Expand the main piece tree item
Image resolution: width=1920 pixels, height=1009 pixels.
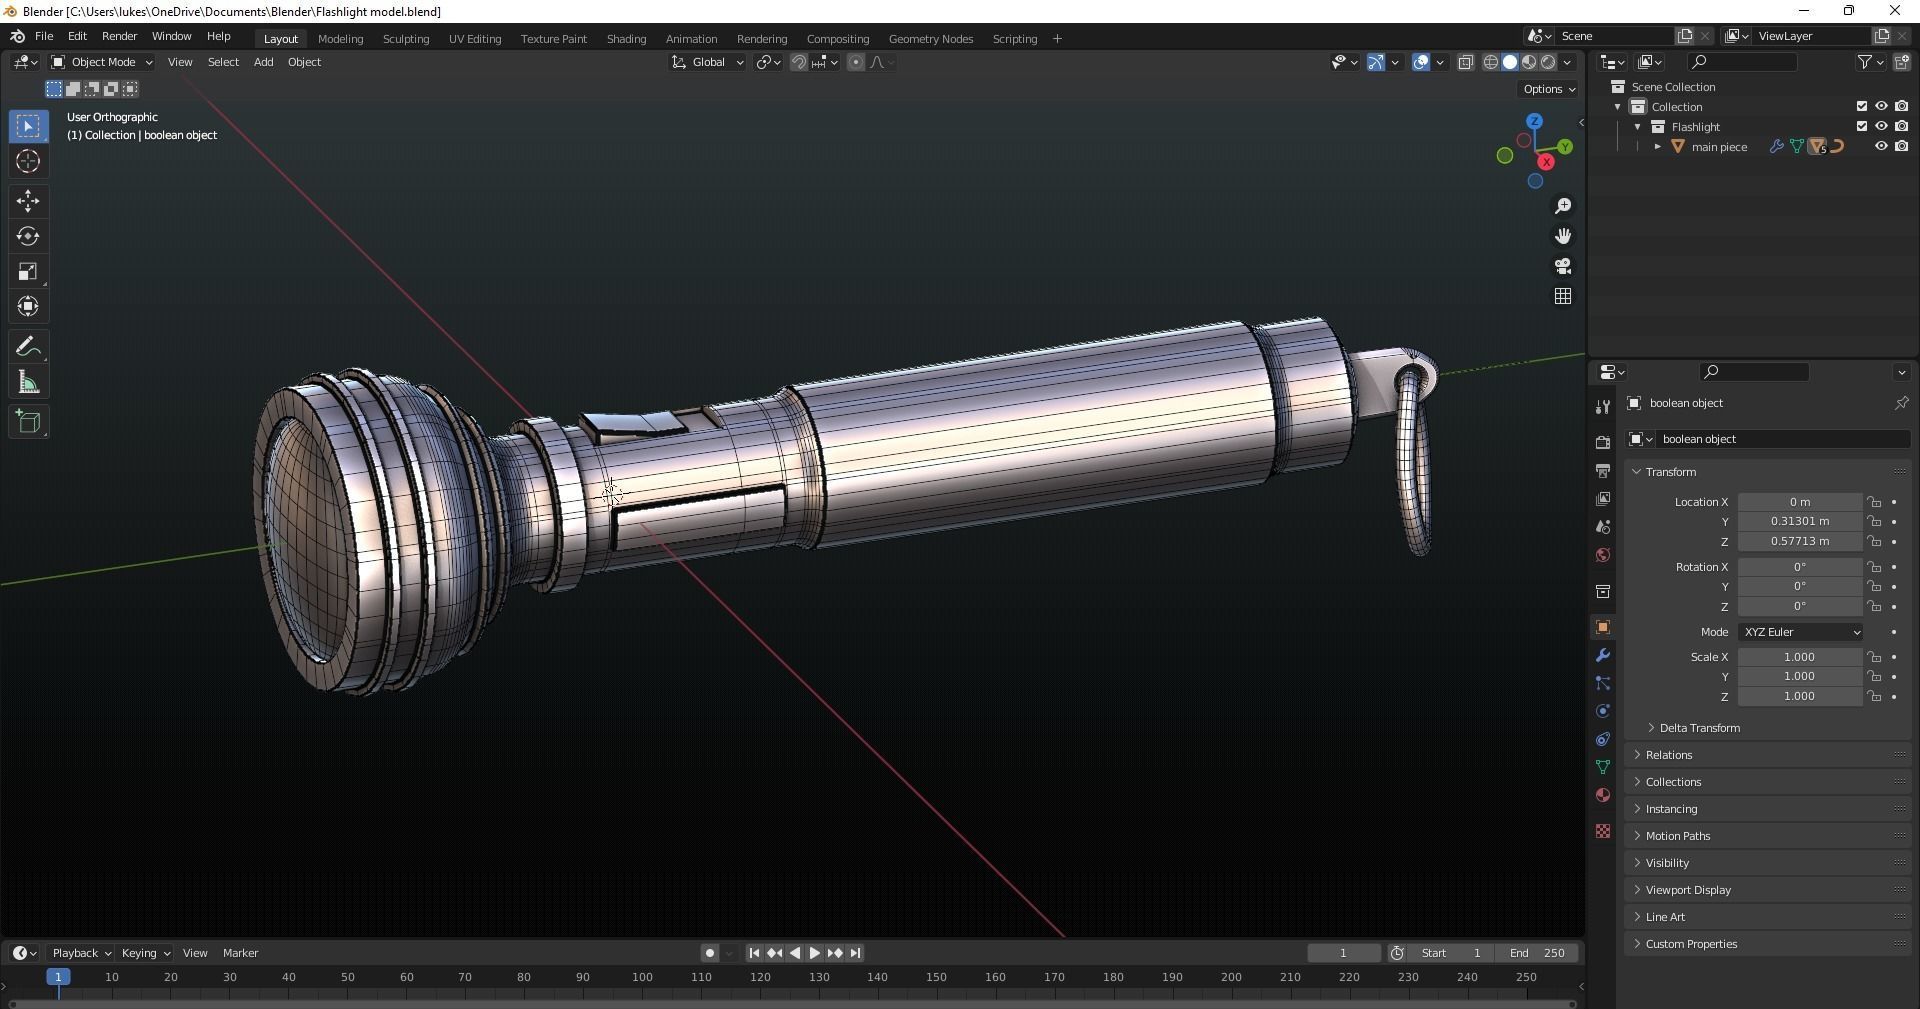tap(1657, 147)
